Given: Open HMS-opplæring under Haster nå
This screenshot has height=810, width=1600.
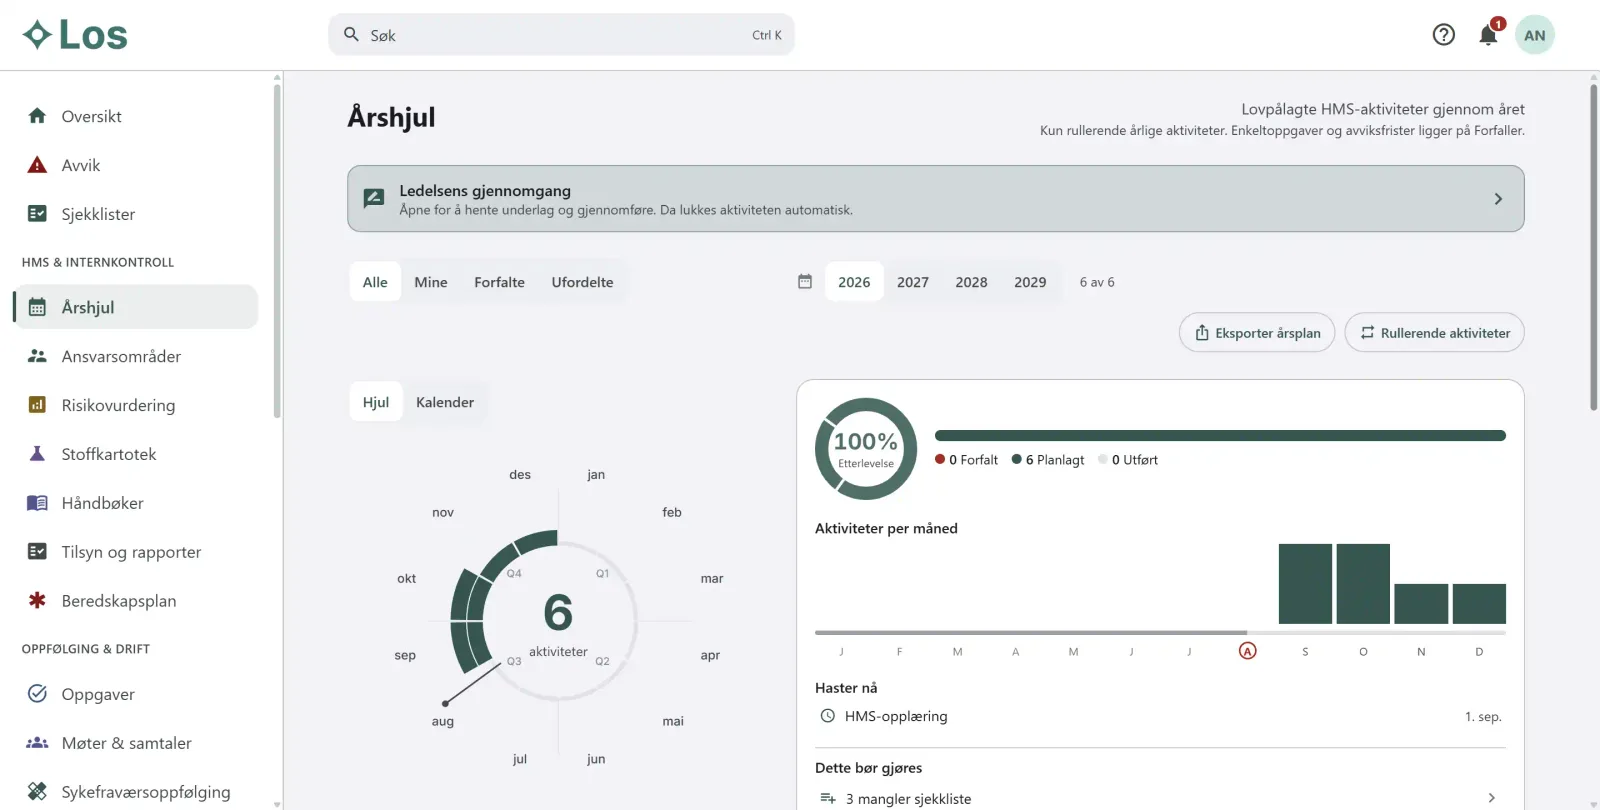Looking at the screenshot, I should pyautogui.click(x=1160, y=716).
